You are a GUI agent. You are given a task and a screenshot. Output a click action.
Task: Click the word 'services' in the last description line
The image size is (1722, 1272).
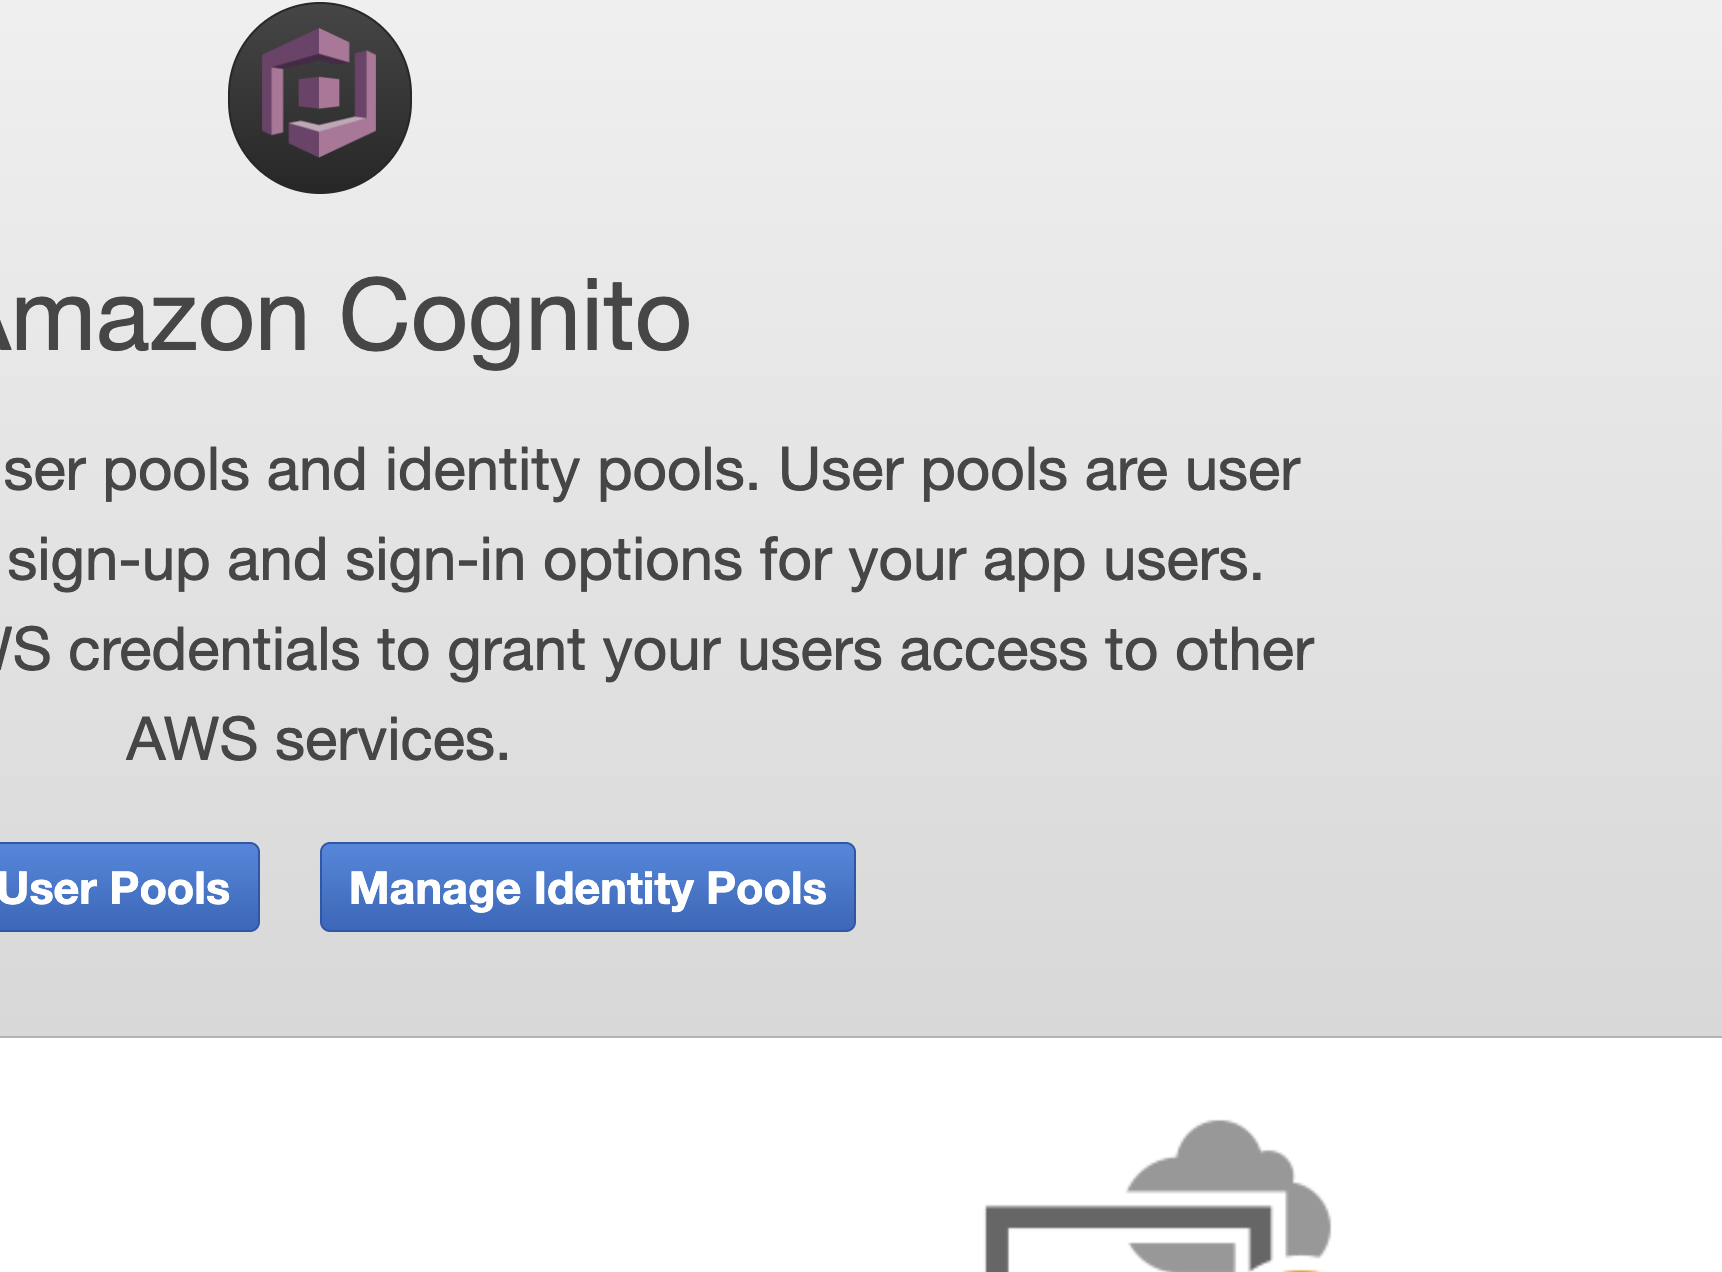[392, 740]
